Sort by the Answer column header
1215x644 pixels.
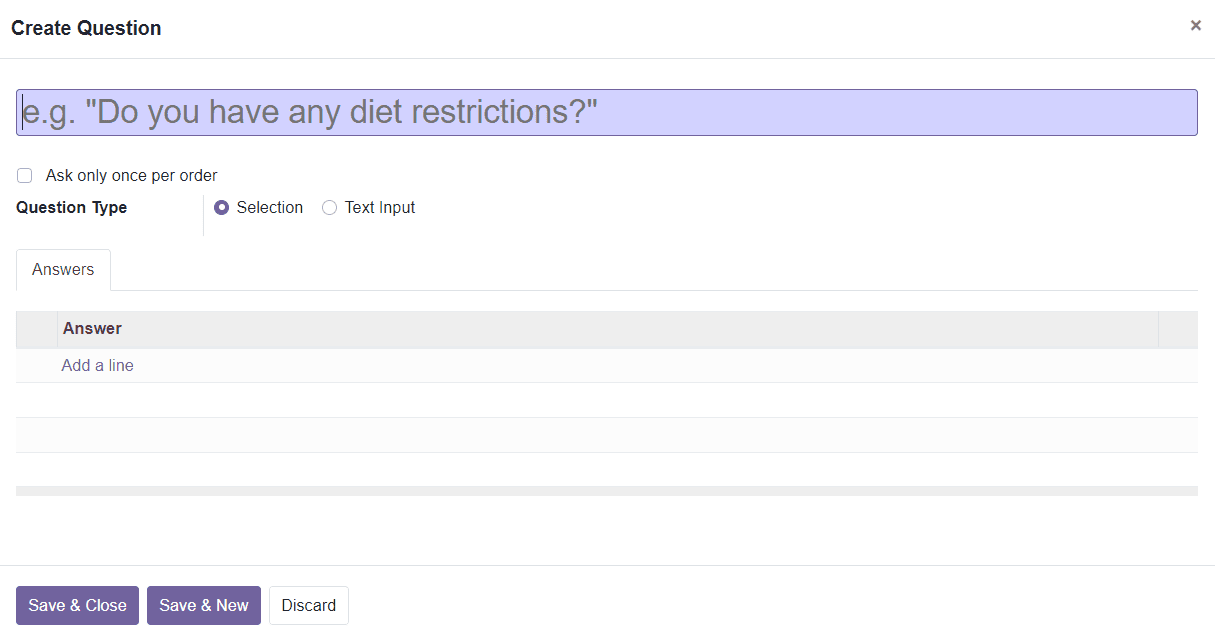click(x=607, y=329)
